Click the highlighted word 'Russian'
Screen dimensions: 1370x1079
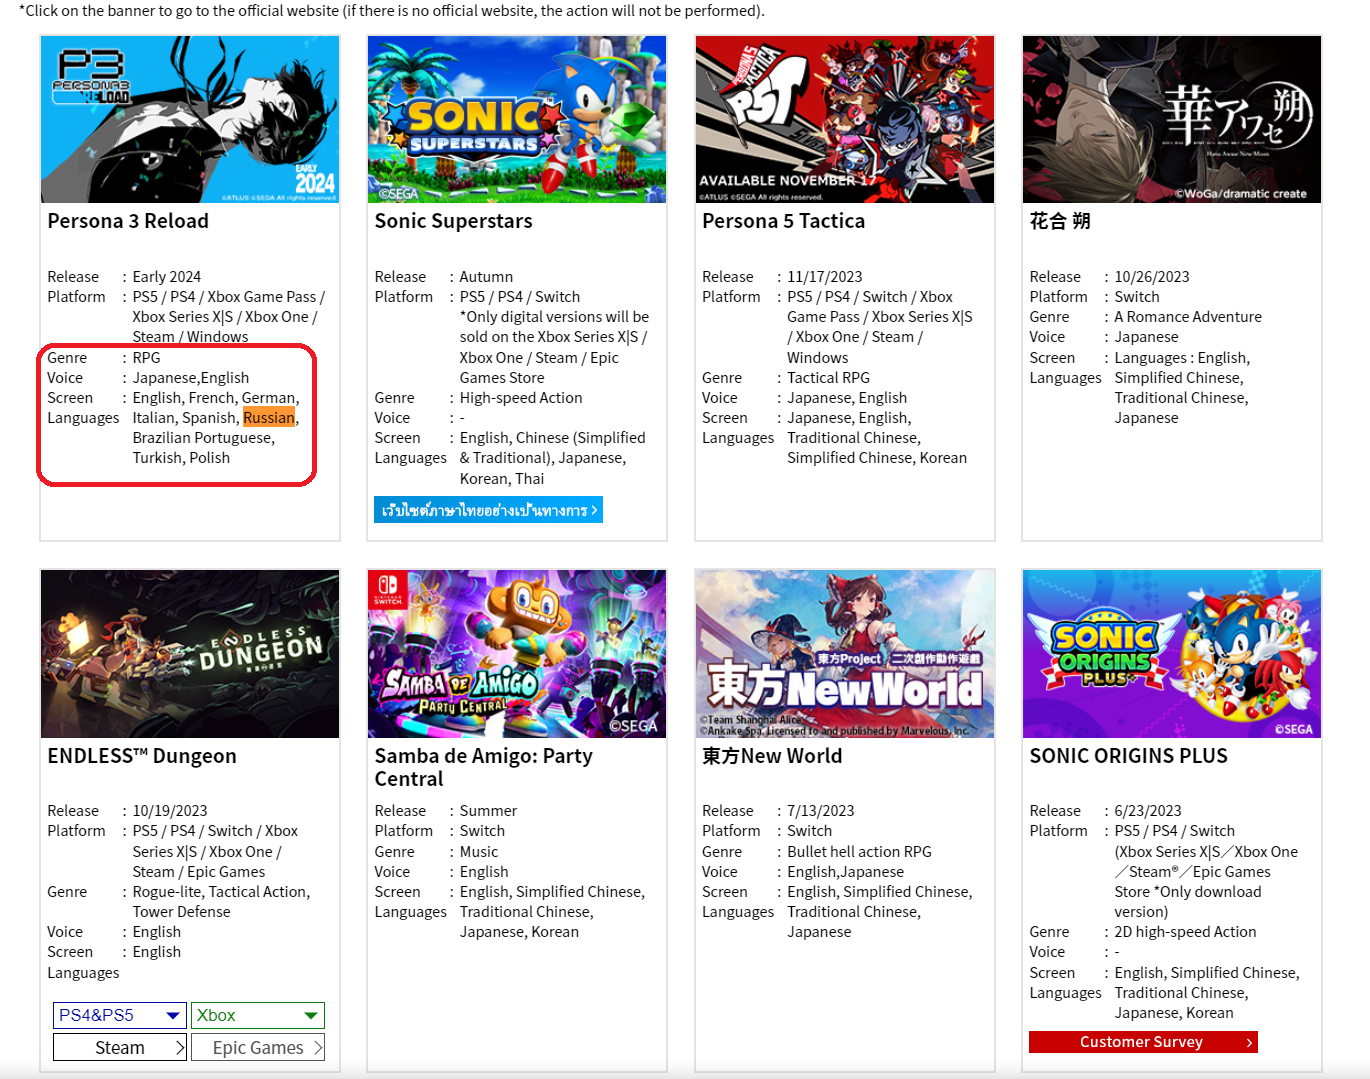click(269, 418)
